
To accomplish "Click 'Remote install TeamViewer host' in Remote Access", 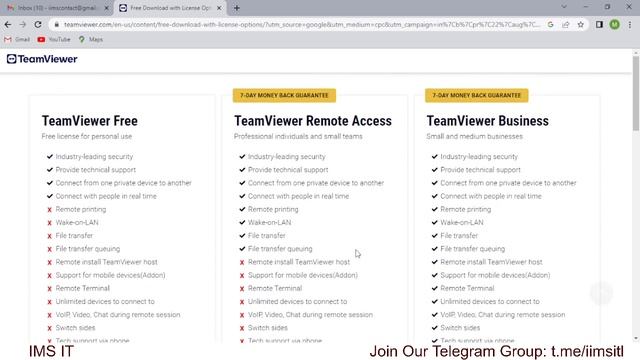I will coord(299,262).
